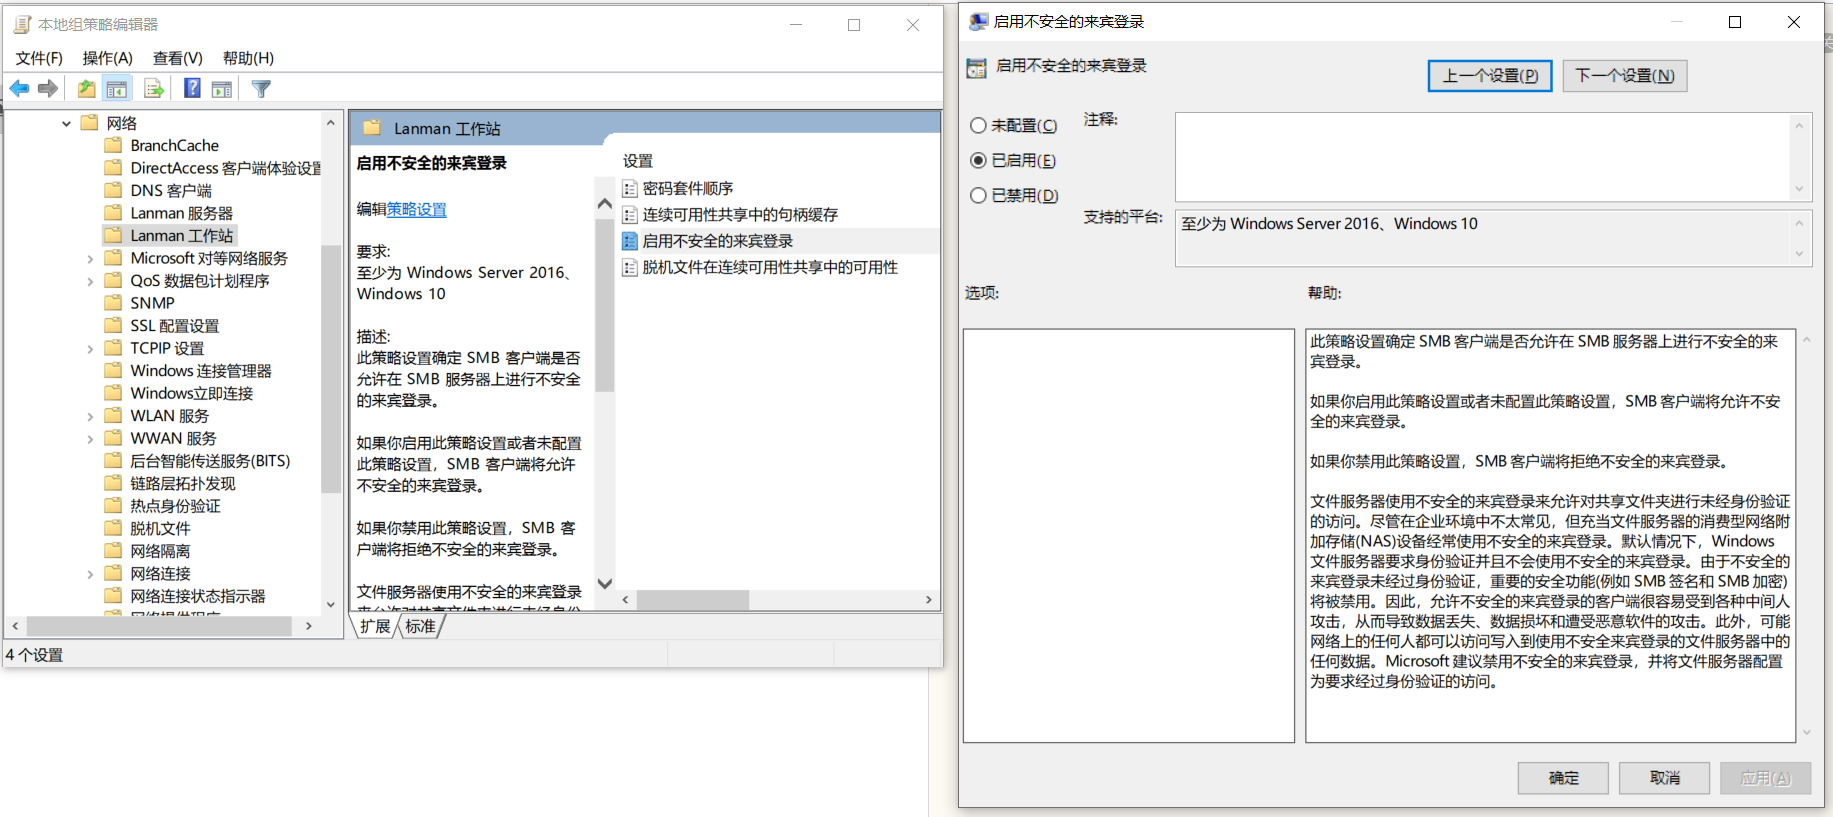Select the 未配置(C) radio option
1833x817 pixels.
coord(978,126)
